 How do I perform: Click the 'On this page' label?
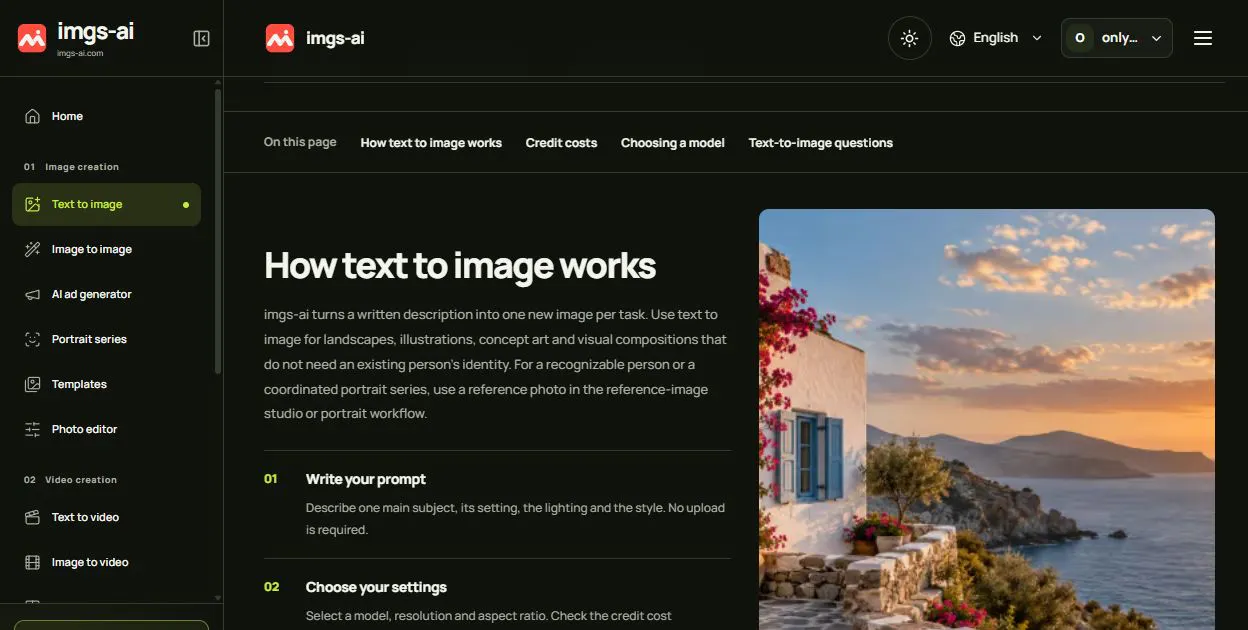(x=300, y=142)
